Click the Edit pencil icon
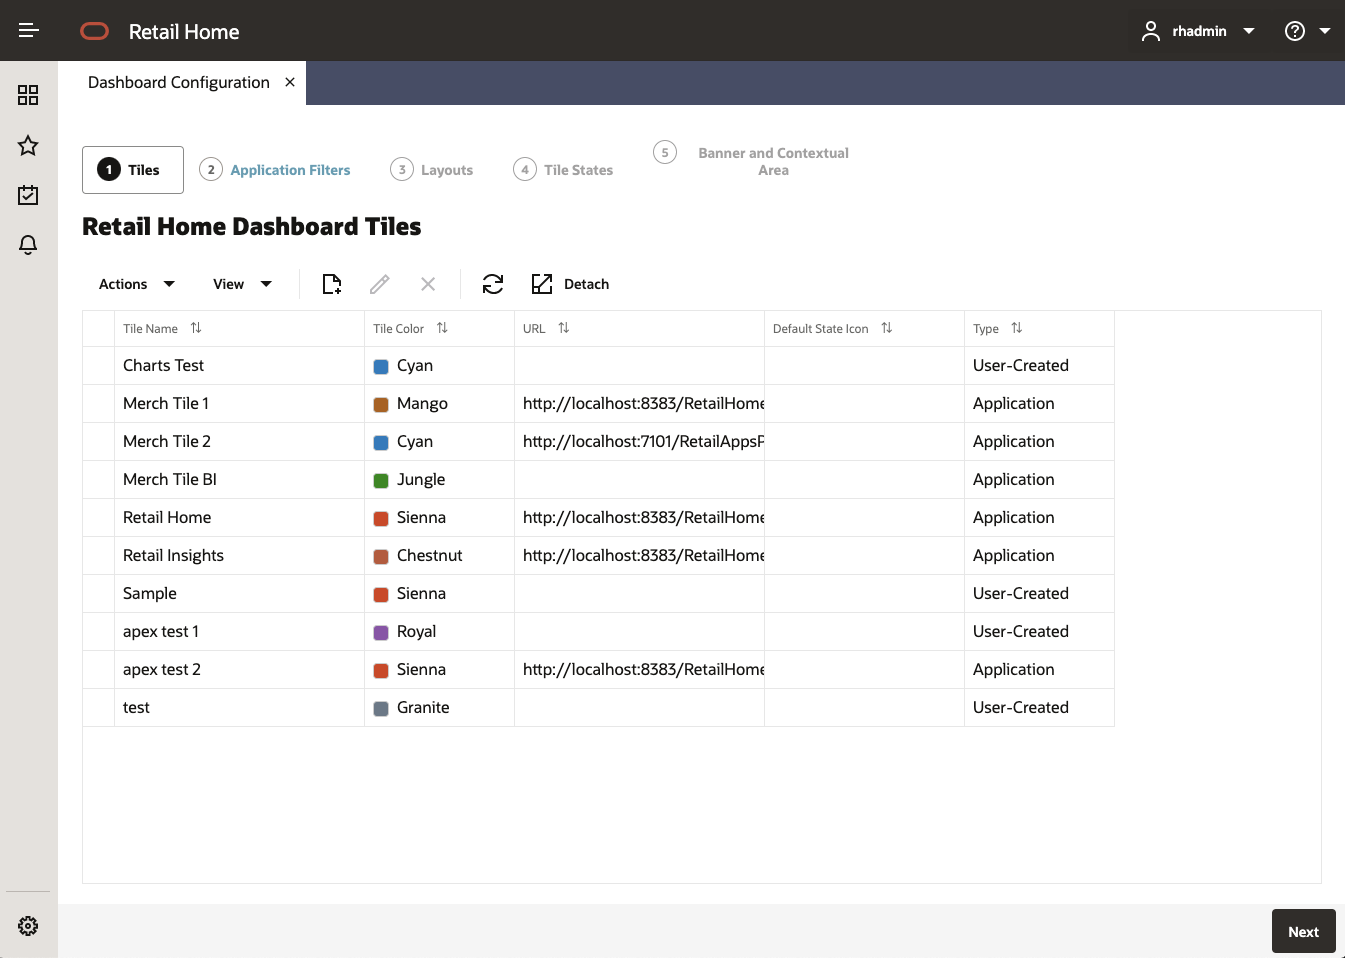The image size is (1345, 958). click(380, 284)
